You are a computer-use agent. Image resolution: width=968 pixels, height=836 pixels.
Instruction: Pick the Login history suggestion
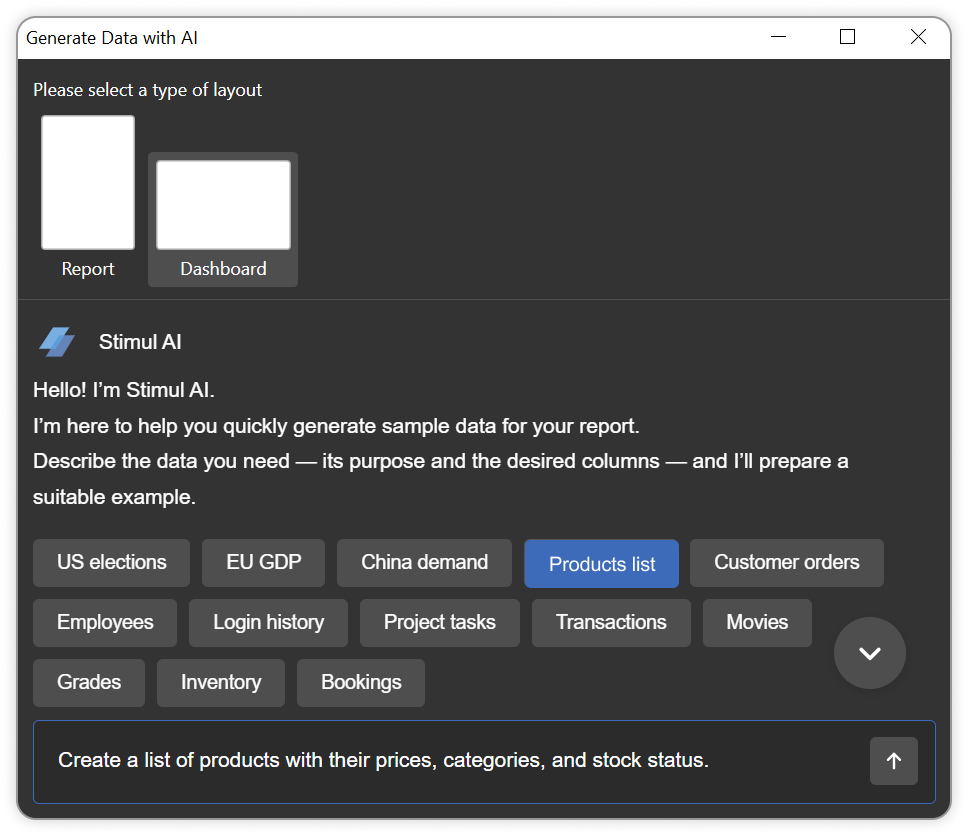click(x=268, y=622)
